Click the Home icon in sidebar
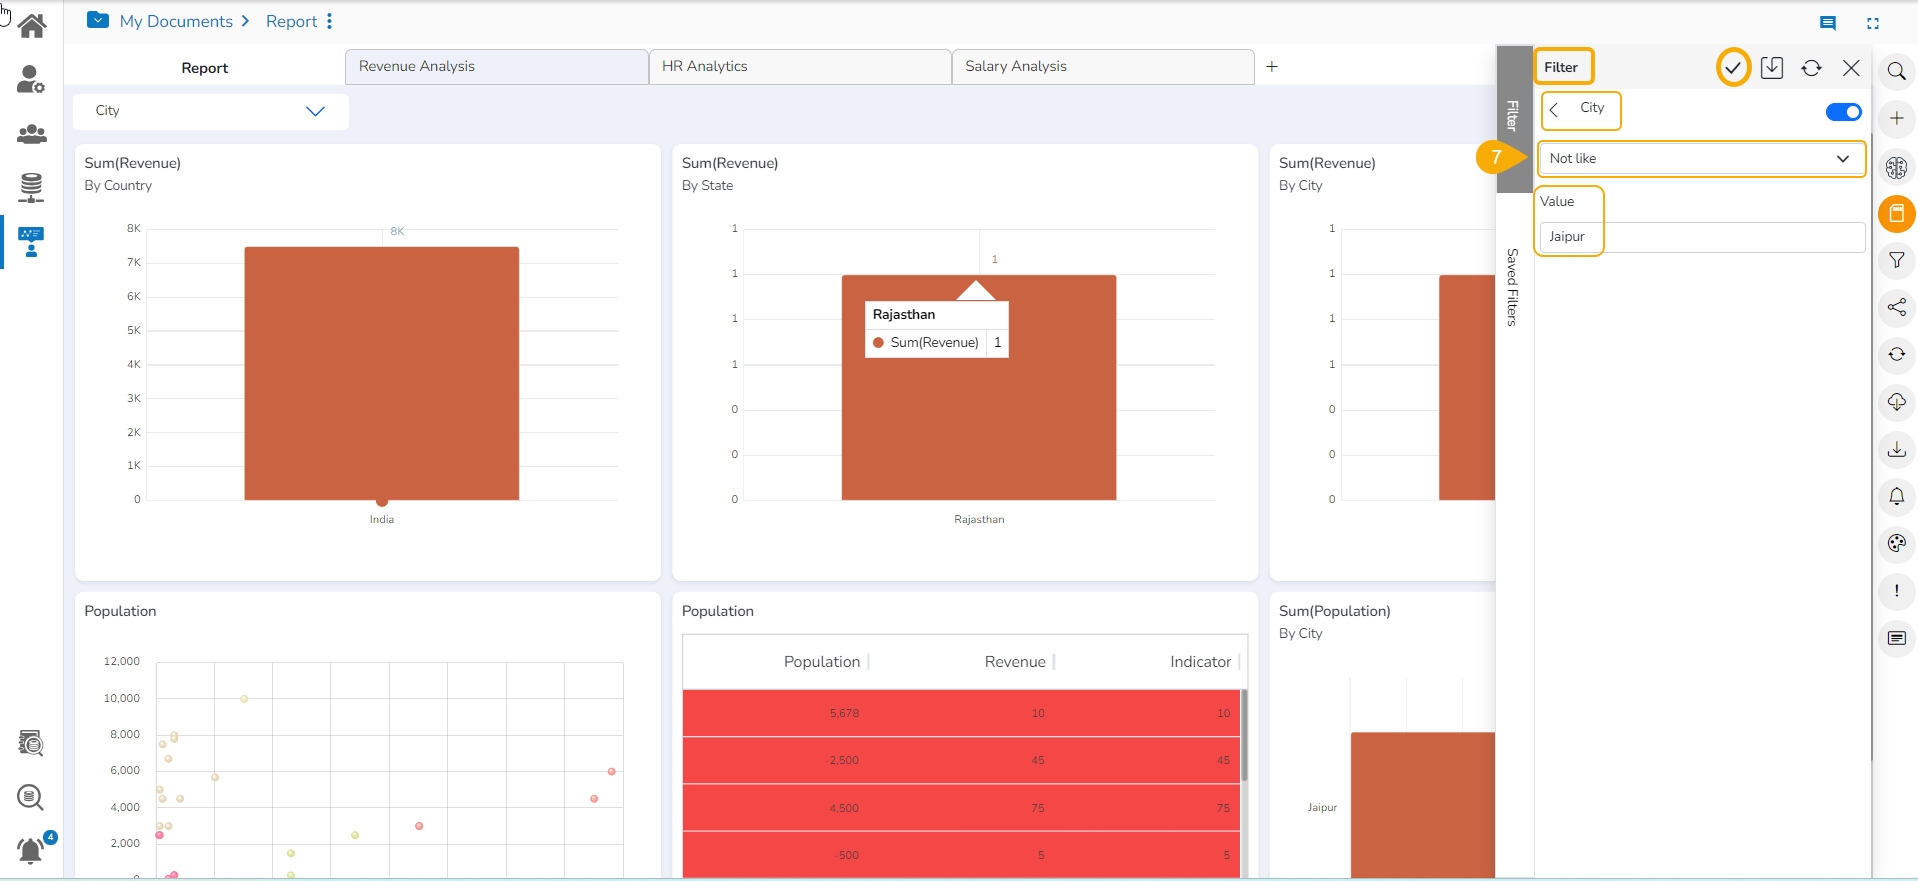 pyautogui.click(x=32, y=26)
